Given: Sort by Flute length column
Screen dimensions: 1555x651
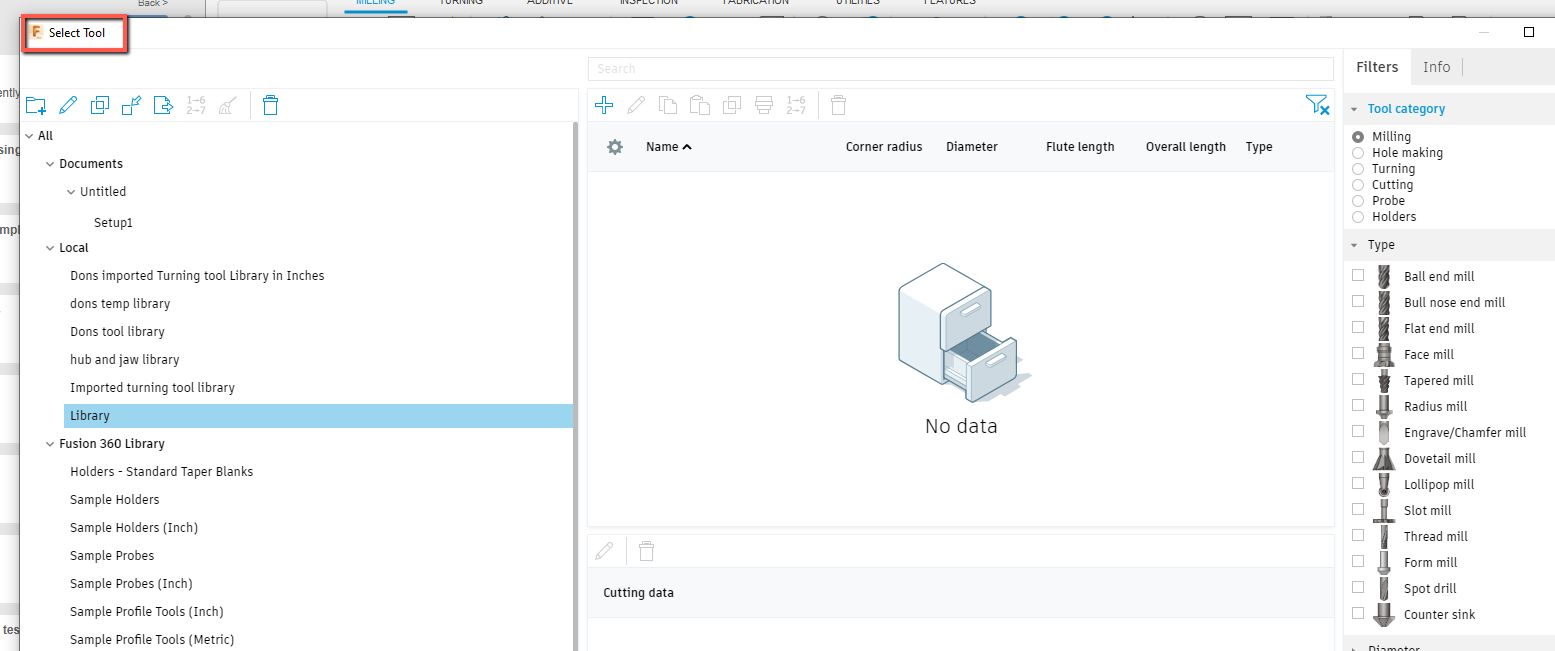Looking at the screenshot, I should click(x=1080, y=147).
